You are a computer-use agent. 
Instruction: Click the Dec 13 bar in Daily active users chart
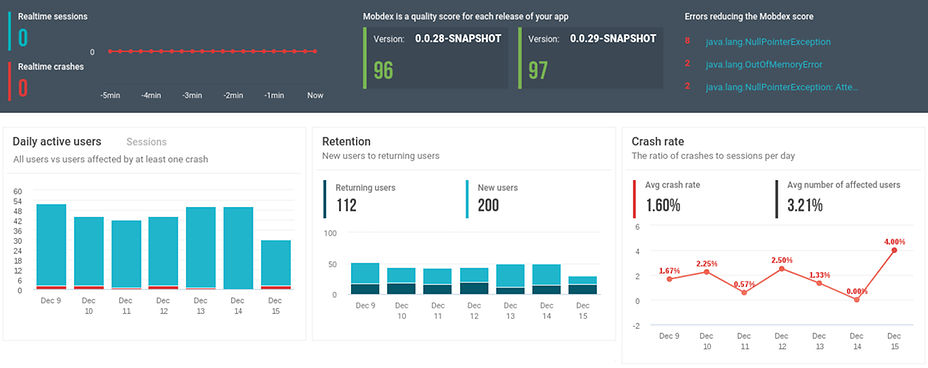[201, 248]
